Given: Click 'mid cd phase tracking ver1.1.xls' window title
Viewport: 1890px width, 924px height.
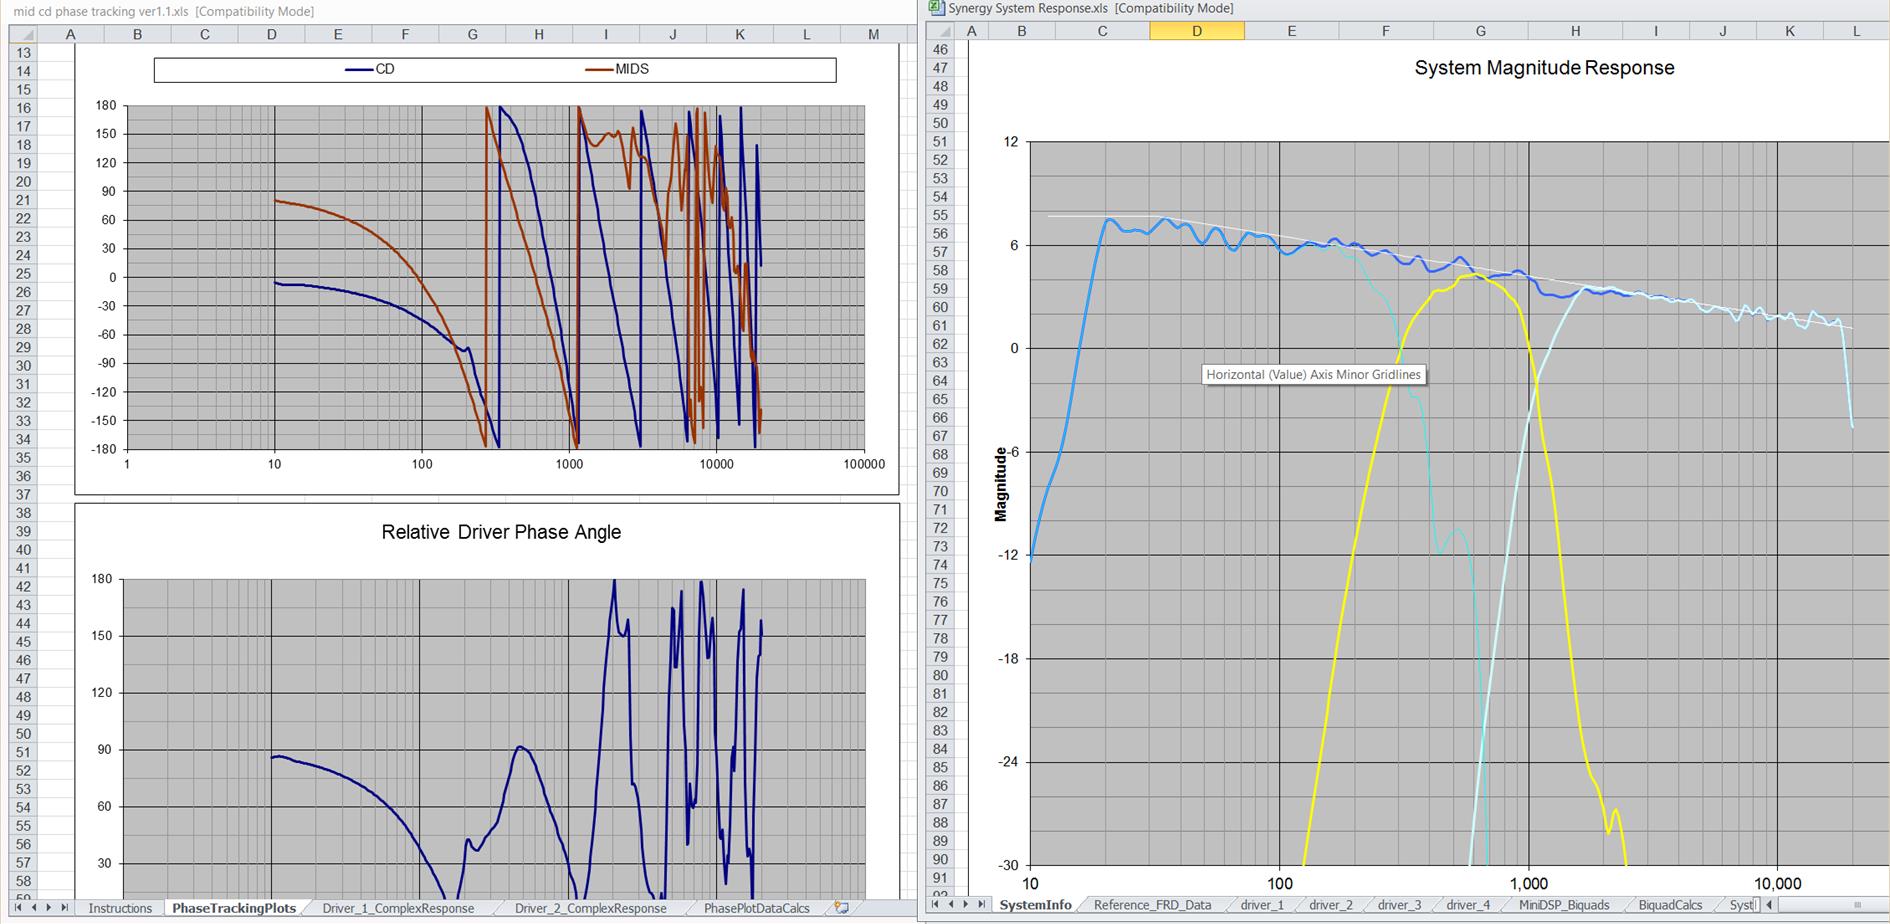Looking at the screenshot, I should click(100, 11).
